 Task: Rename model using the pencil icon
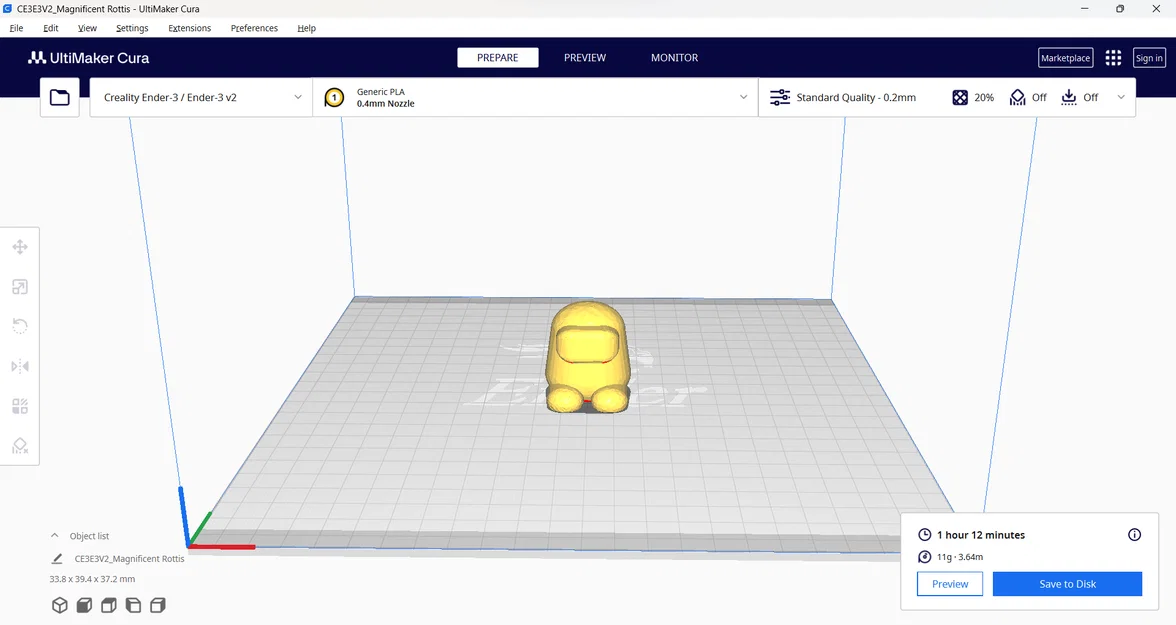point(57,558)
